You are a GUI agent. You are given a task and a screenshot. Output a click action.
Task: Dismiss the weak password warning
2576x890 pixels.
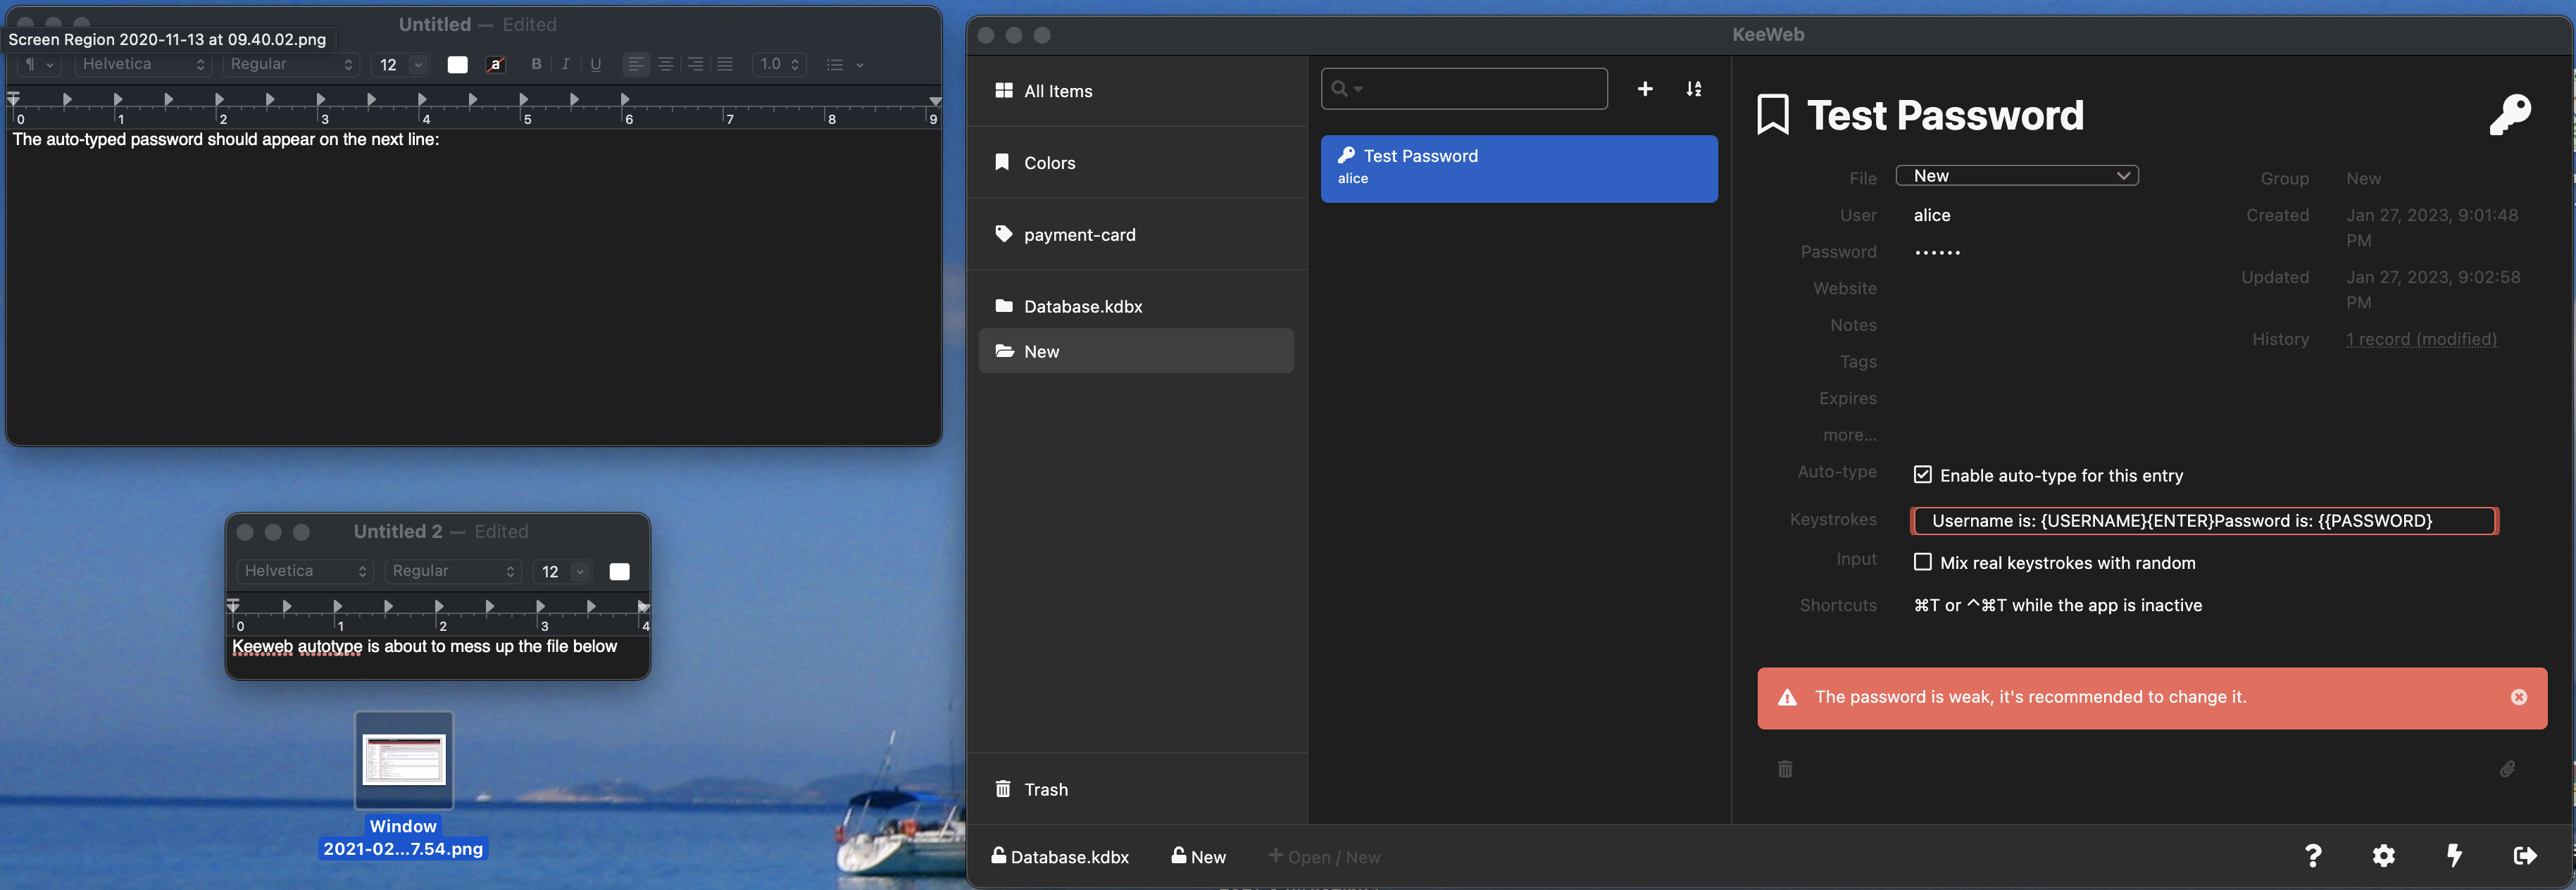2518,697
